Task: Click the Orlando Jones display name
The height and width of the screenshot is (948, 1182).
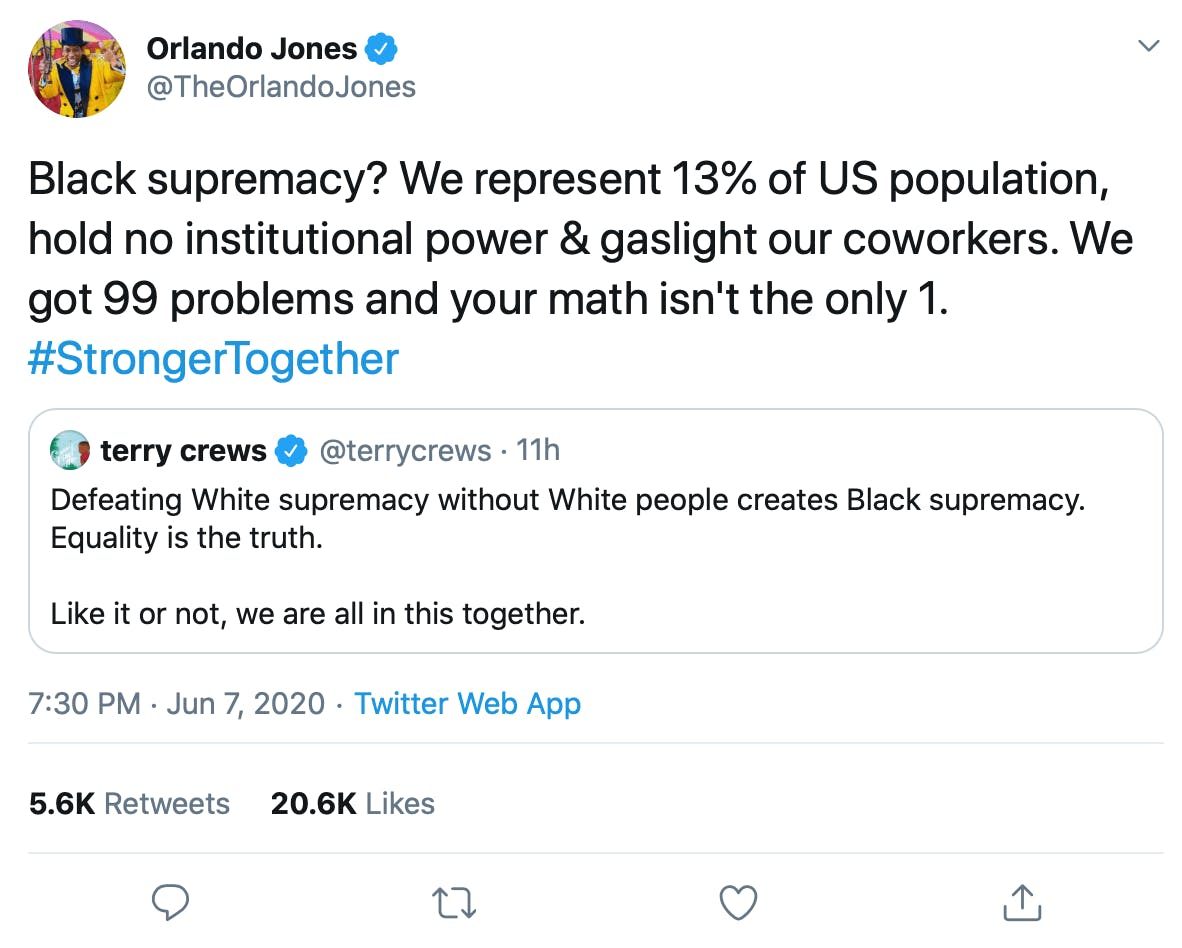Action: point(252,49)
